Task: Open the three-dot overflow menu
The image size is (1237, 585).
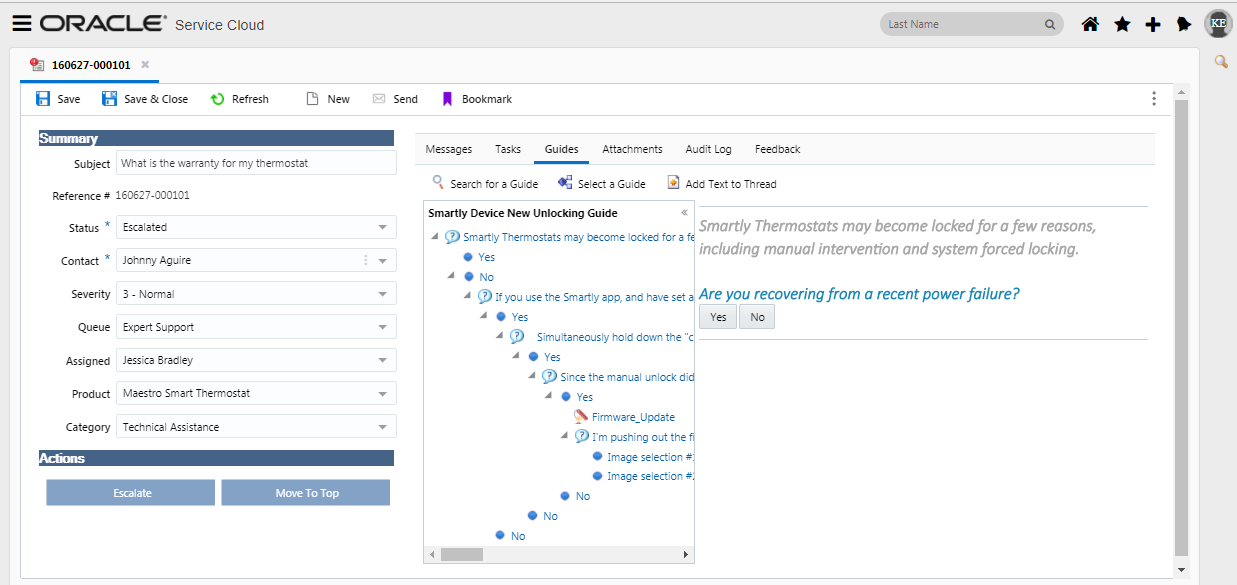Action: coord(1153,98)
